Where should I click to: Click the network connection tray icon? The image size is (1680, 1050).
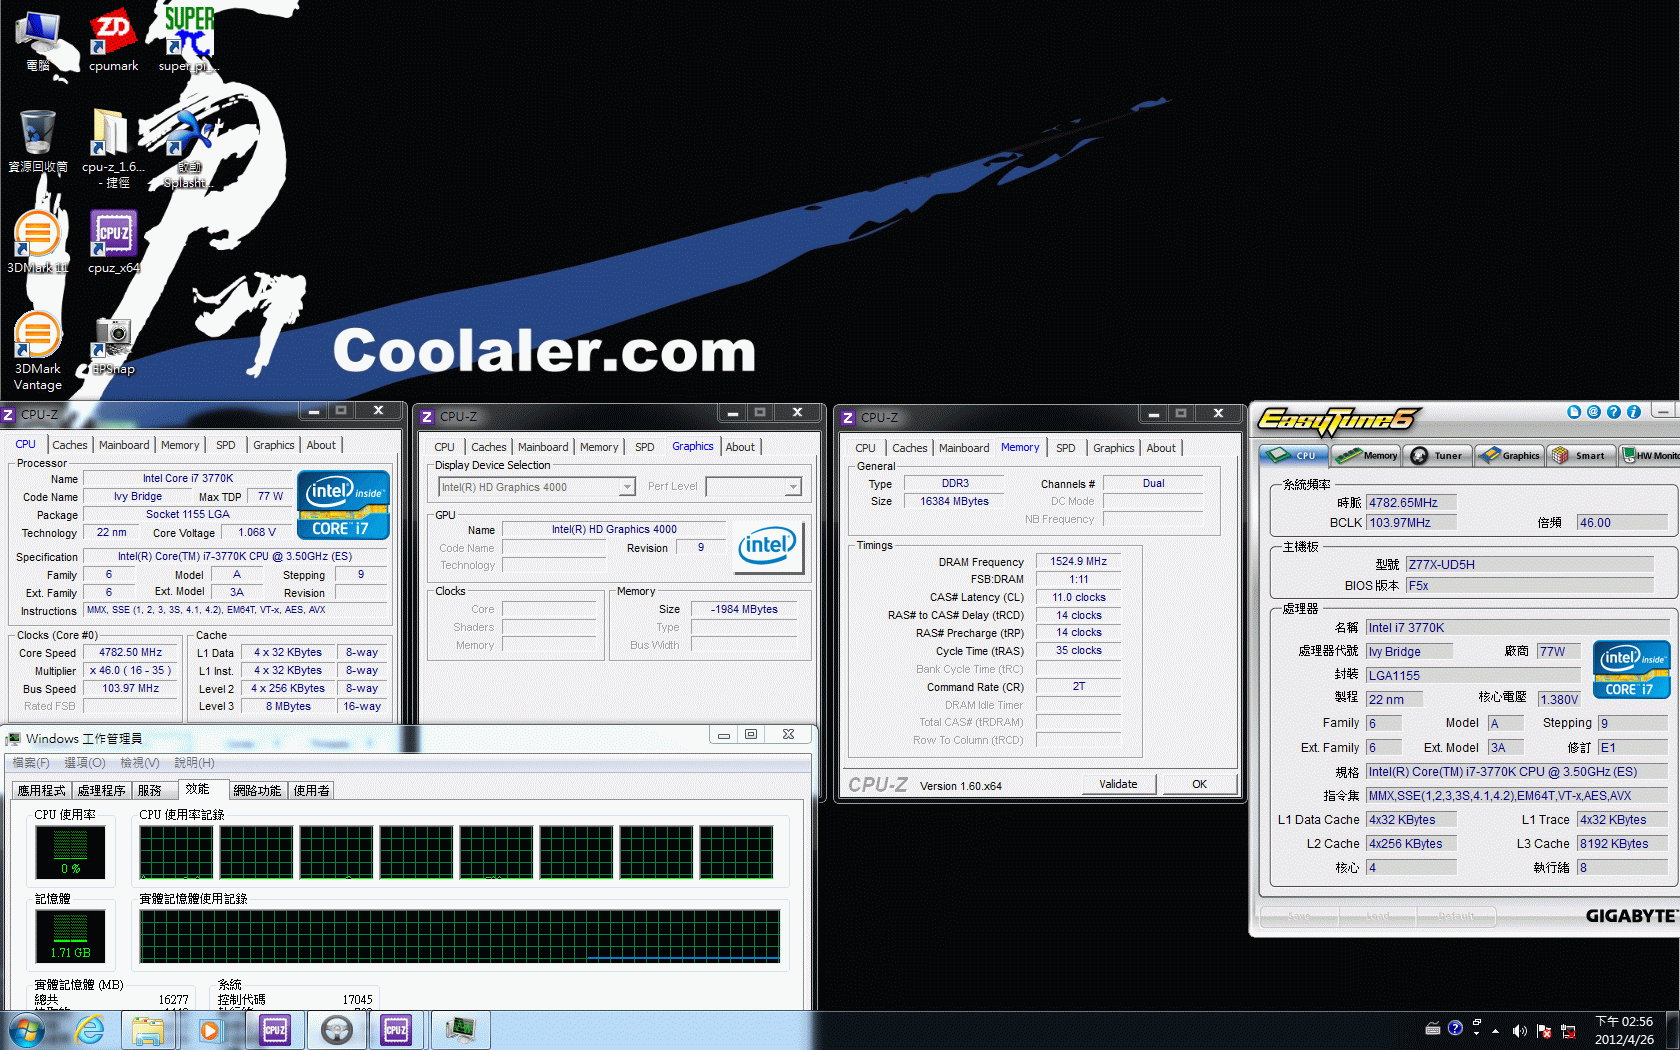(x=1568, y=1031)
